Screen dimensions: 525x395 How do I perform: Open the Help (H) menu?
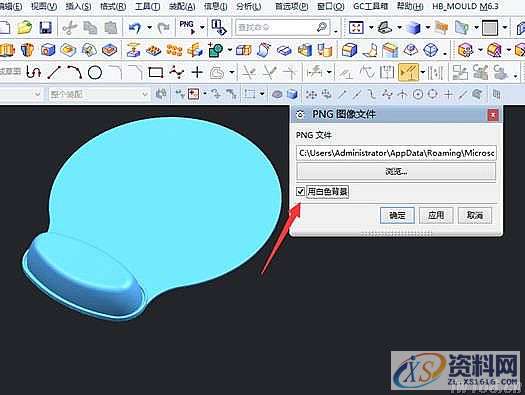pyautogui.click(x=410, y=6)
